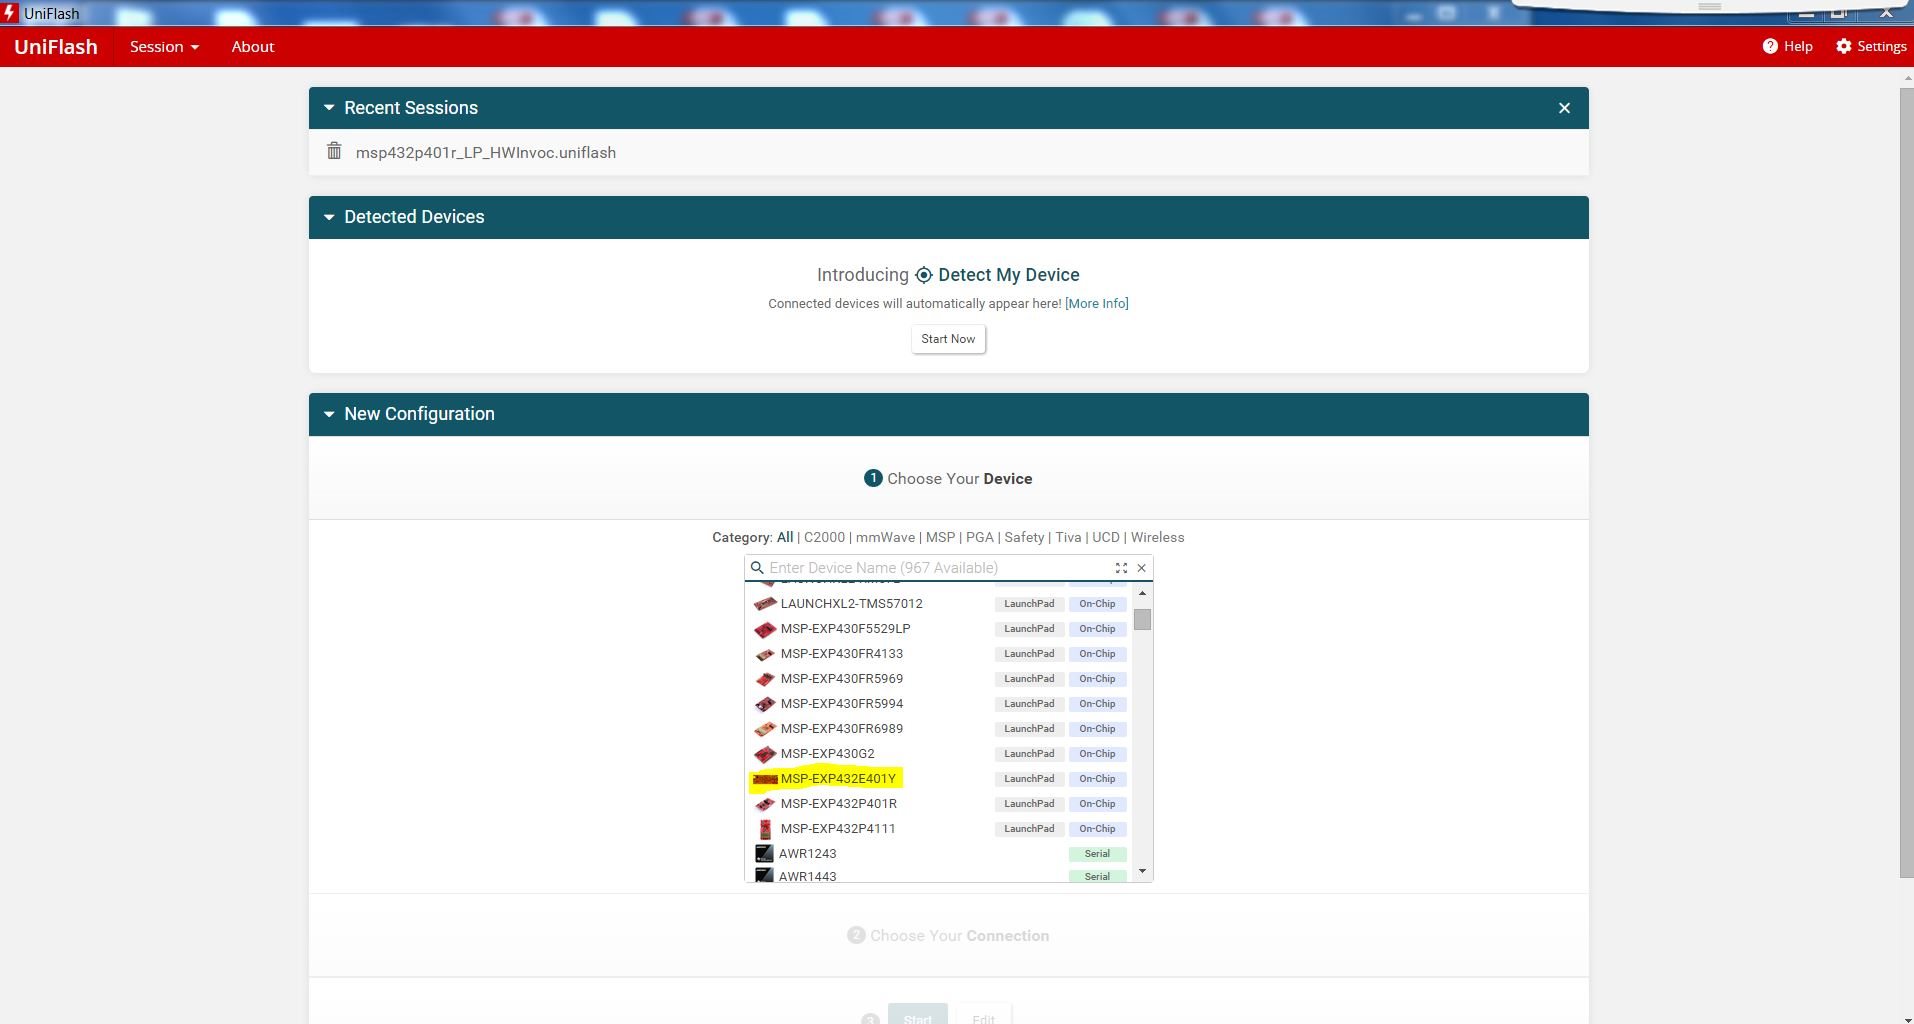Screen dimensions: 1914x1024
Task: Filter devices by Wireless category
Action: pyautogui.click(x=1157, y=537)
